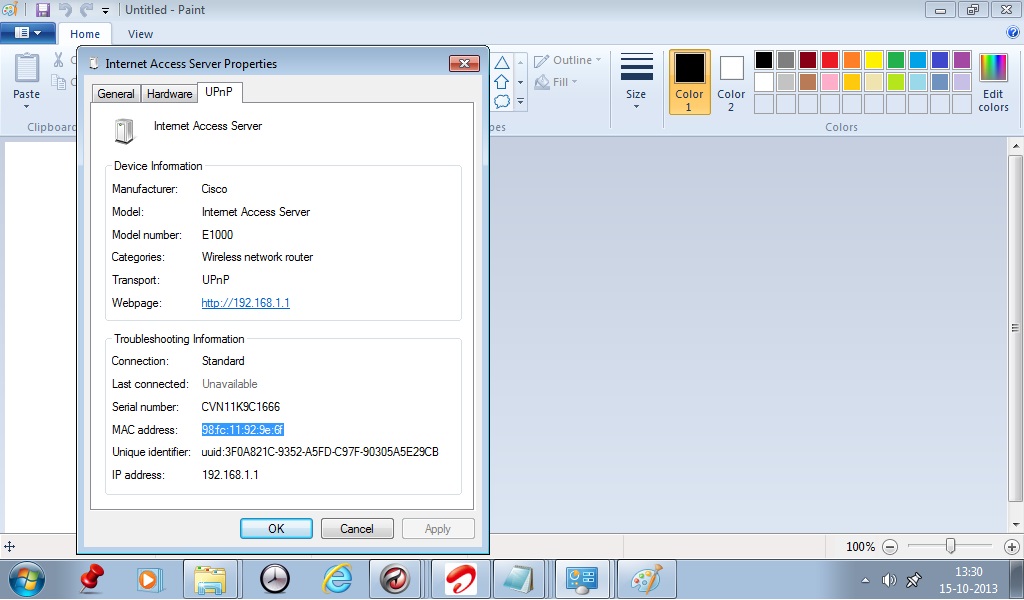Show hidden tray icons arrow
Viewport: 1024px width, 600px height.
click(866, 580)
